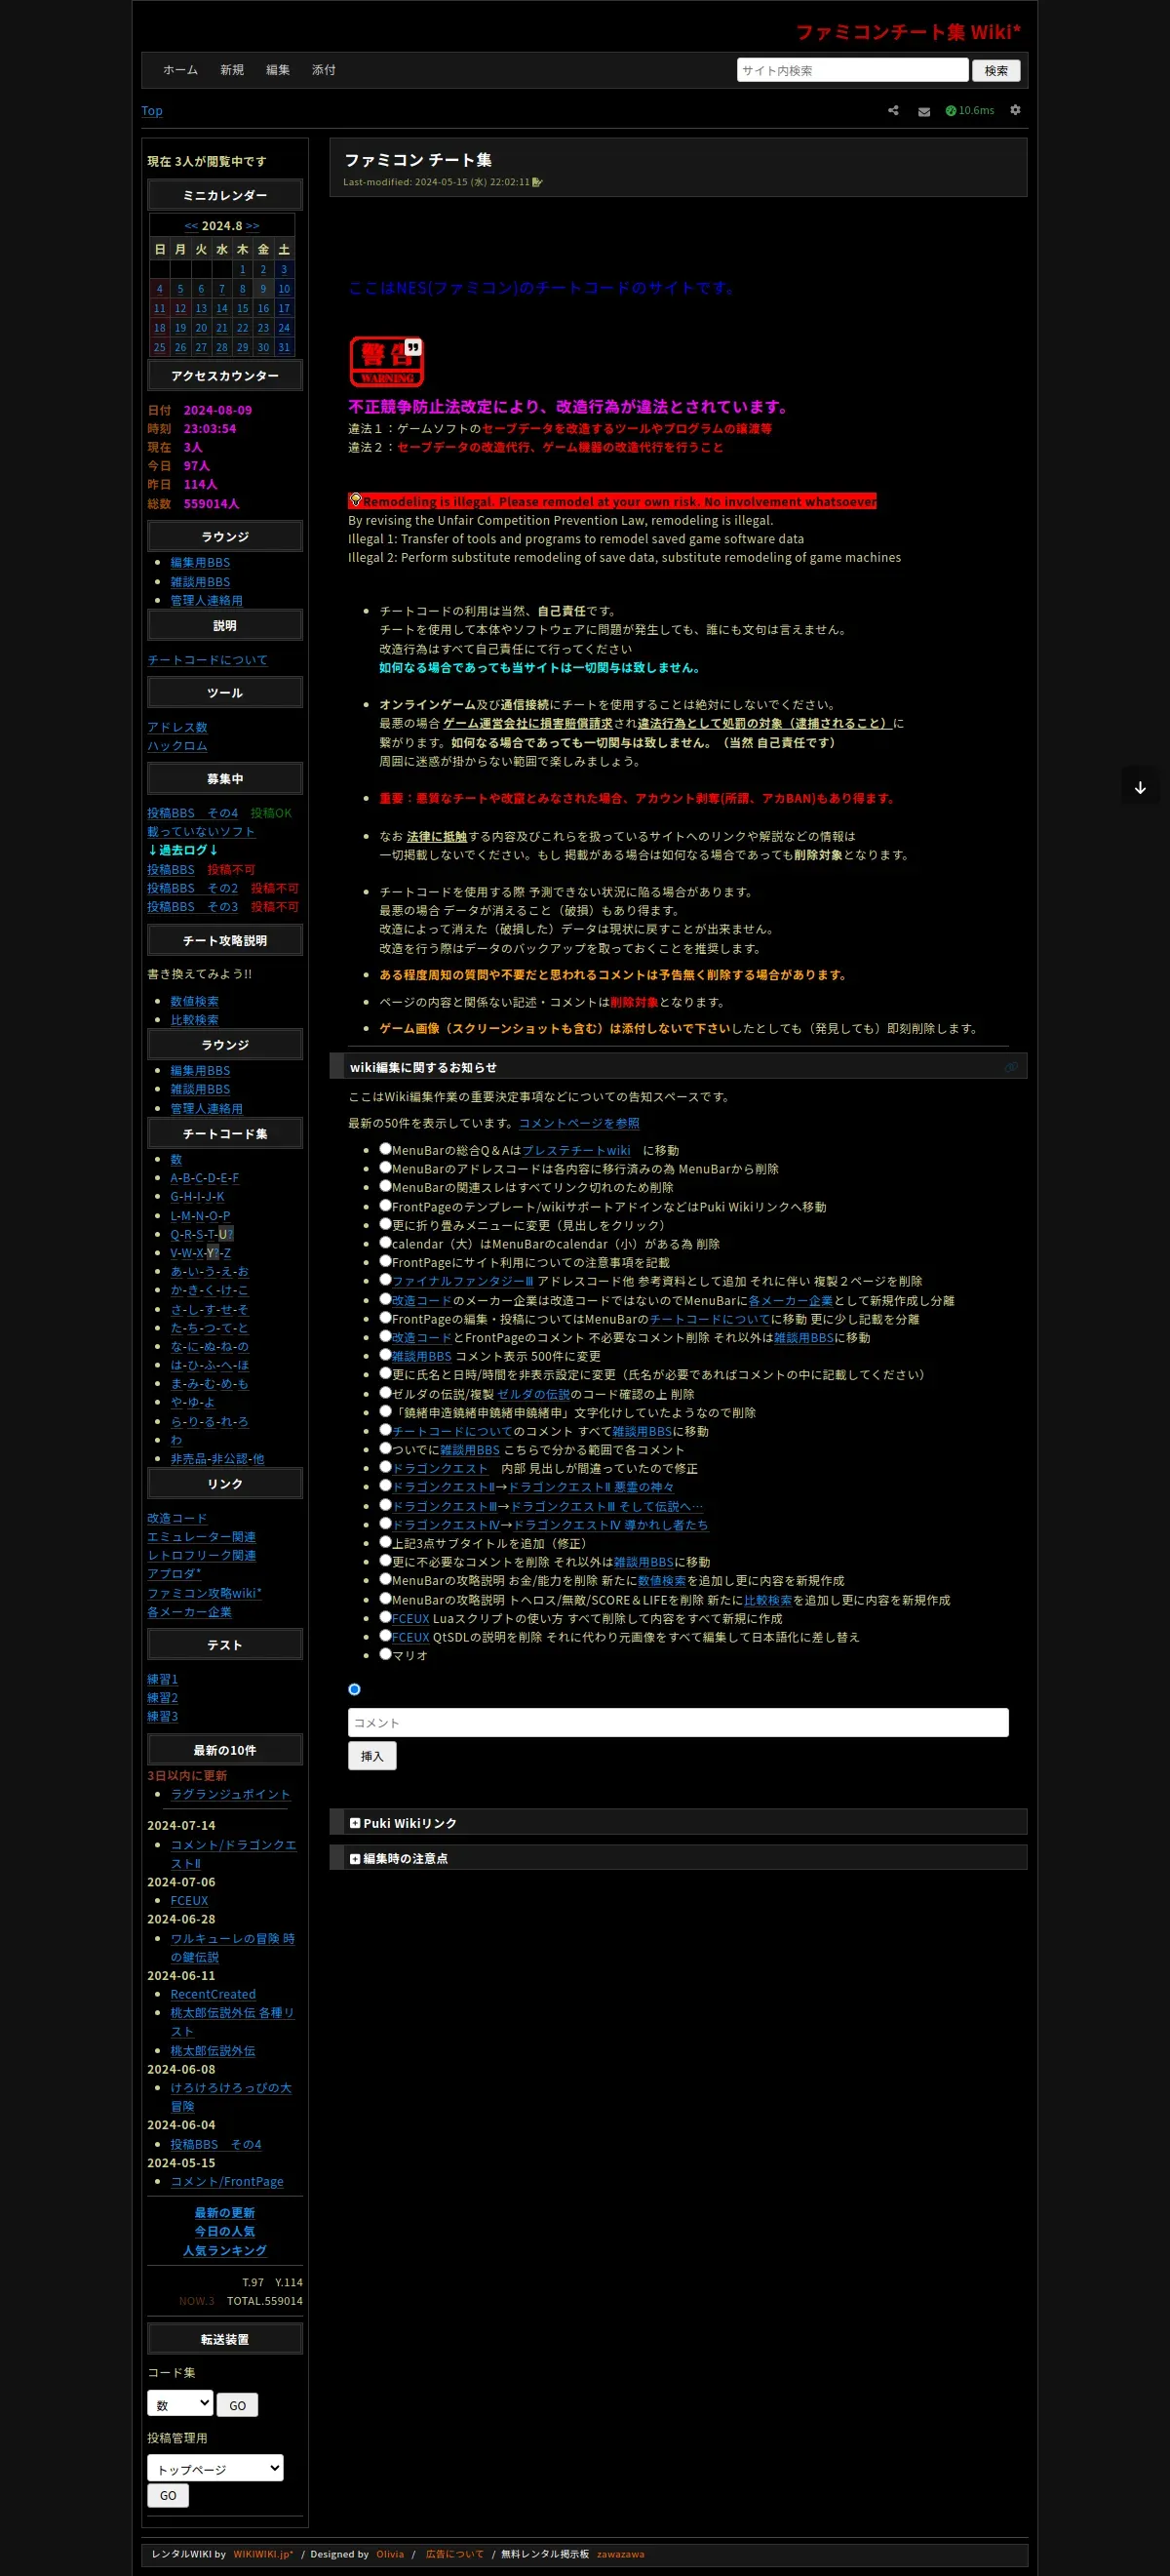Click the 検索 search button
1170x2576 pixels.
[996, 70]
